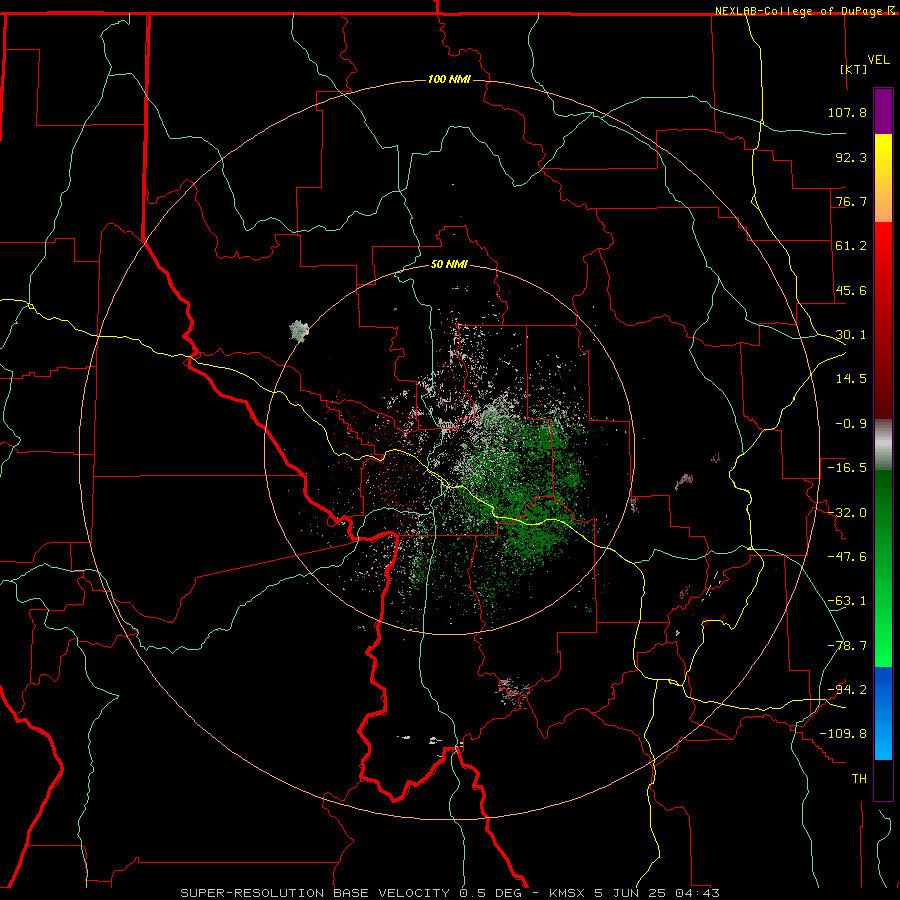The image size is (900, 900).
Task: Pick the dark TH segment of the velocity scale
Action: [x=883, y=779]
